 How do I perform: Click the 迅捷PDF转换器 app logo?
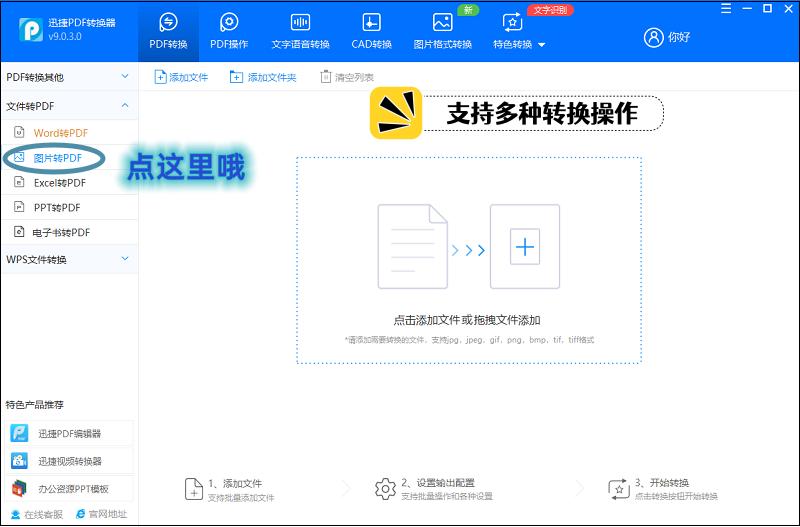coord(31,30)
